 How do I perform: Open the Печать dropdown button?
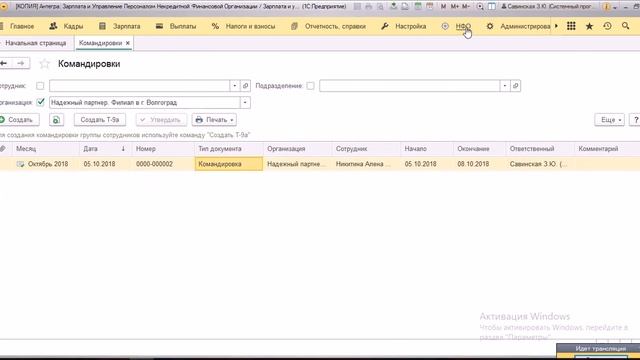point(214,120)
